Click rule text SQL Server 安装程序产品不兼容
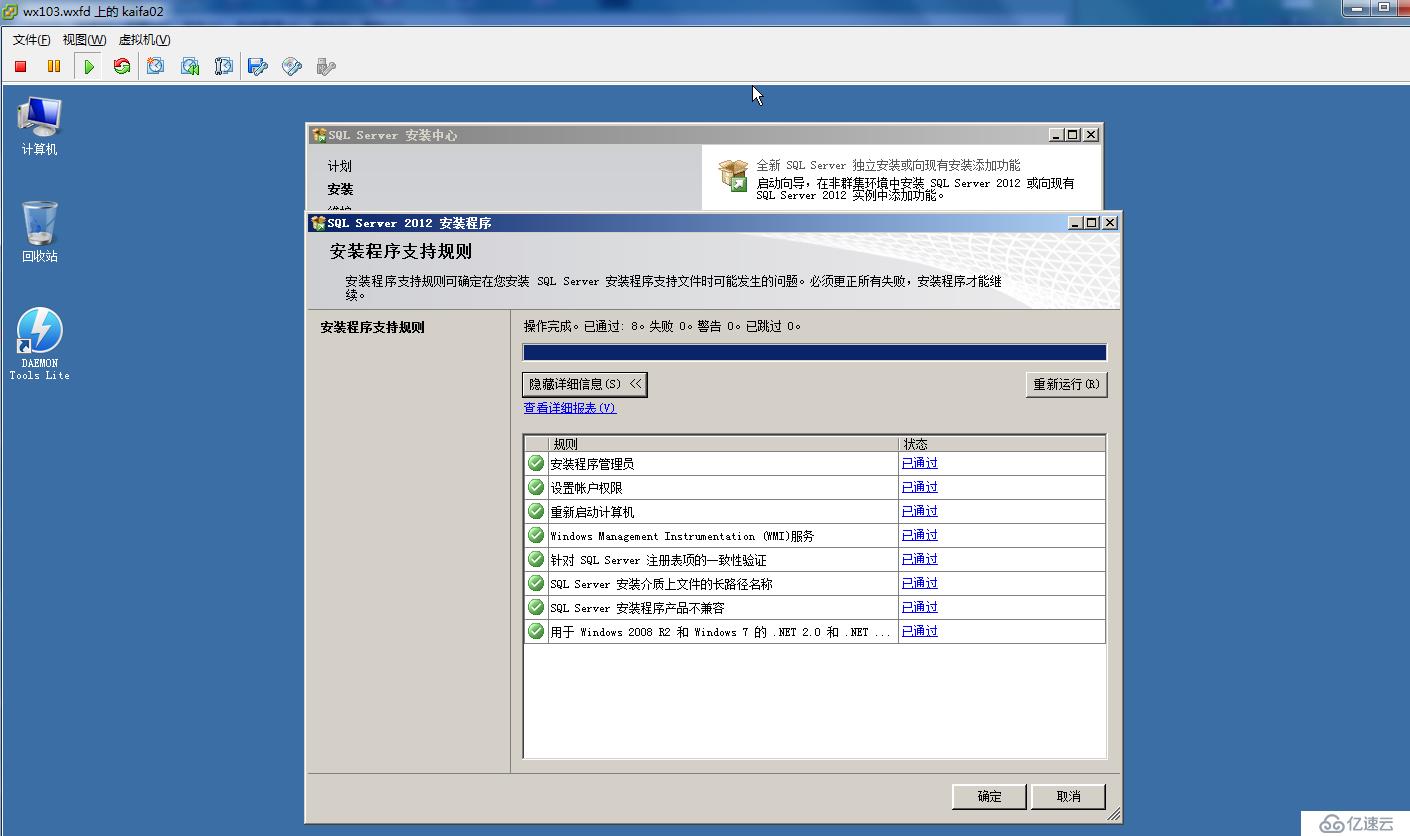Viewport: 1410px width, 836px height. (637, 608)
